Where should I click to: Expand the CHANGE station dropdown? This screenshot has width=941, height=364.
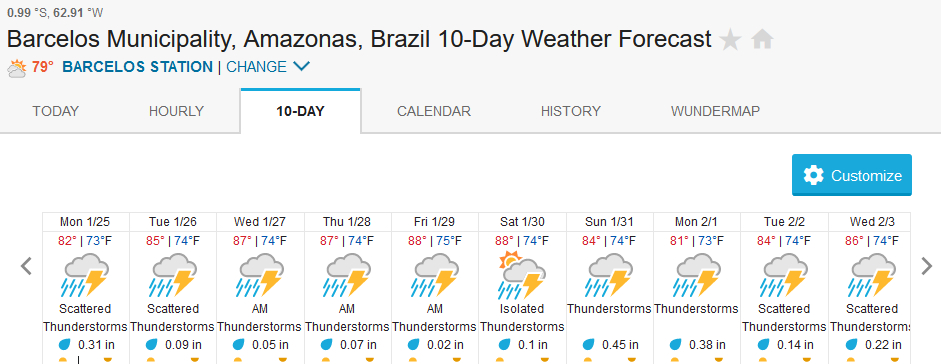[268, 67]
